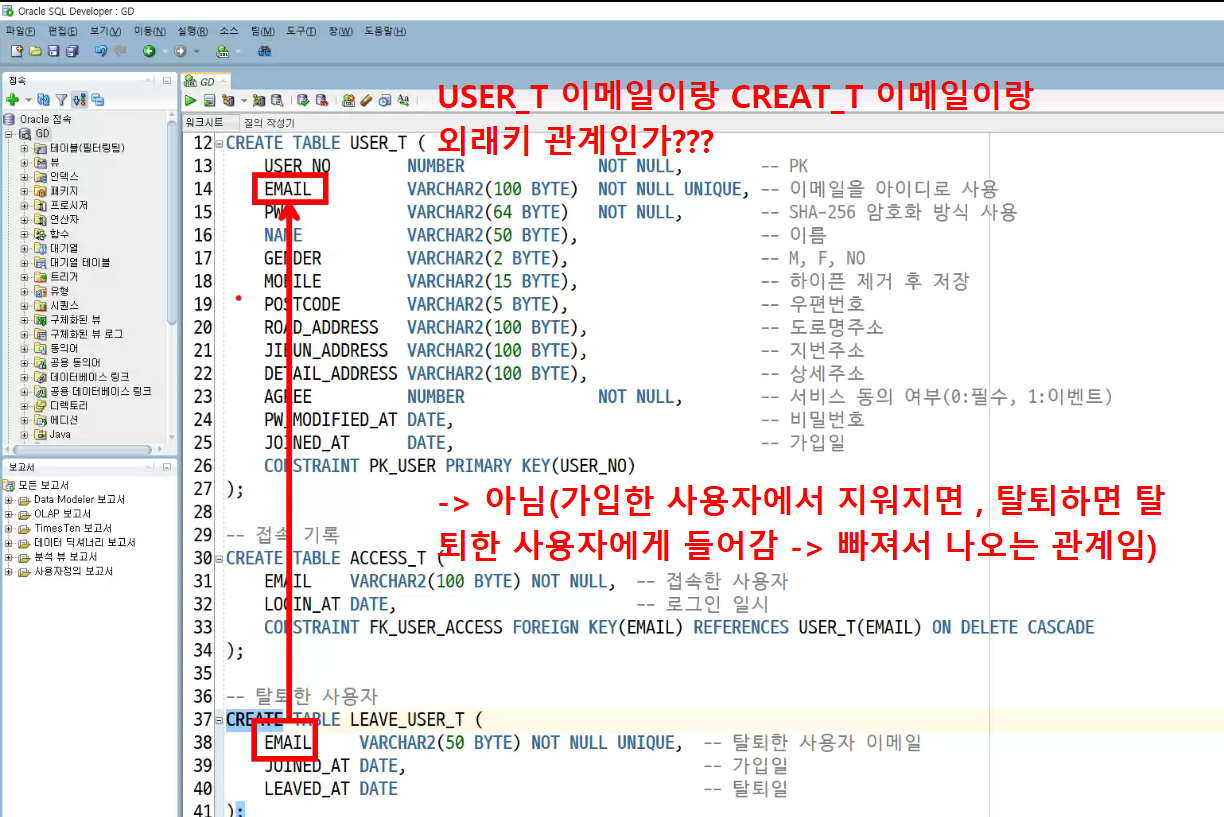Open the 실행(R) menu
The width and height of the screenshot is (1224, 817).
point(192,31)
